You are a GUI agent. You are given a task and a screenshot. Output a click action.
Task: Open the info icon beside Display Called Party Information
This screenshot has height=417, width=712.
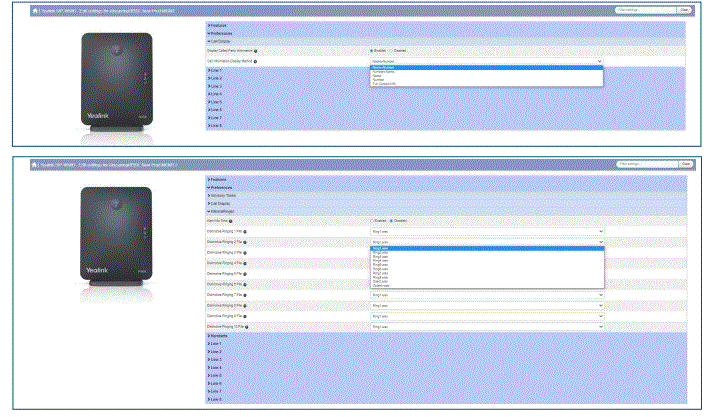point(256,51)
